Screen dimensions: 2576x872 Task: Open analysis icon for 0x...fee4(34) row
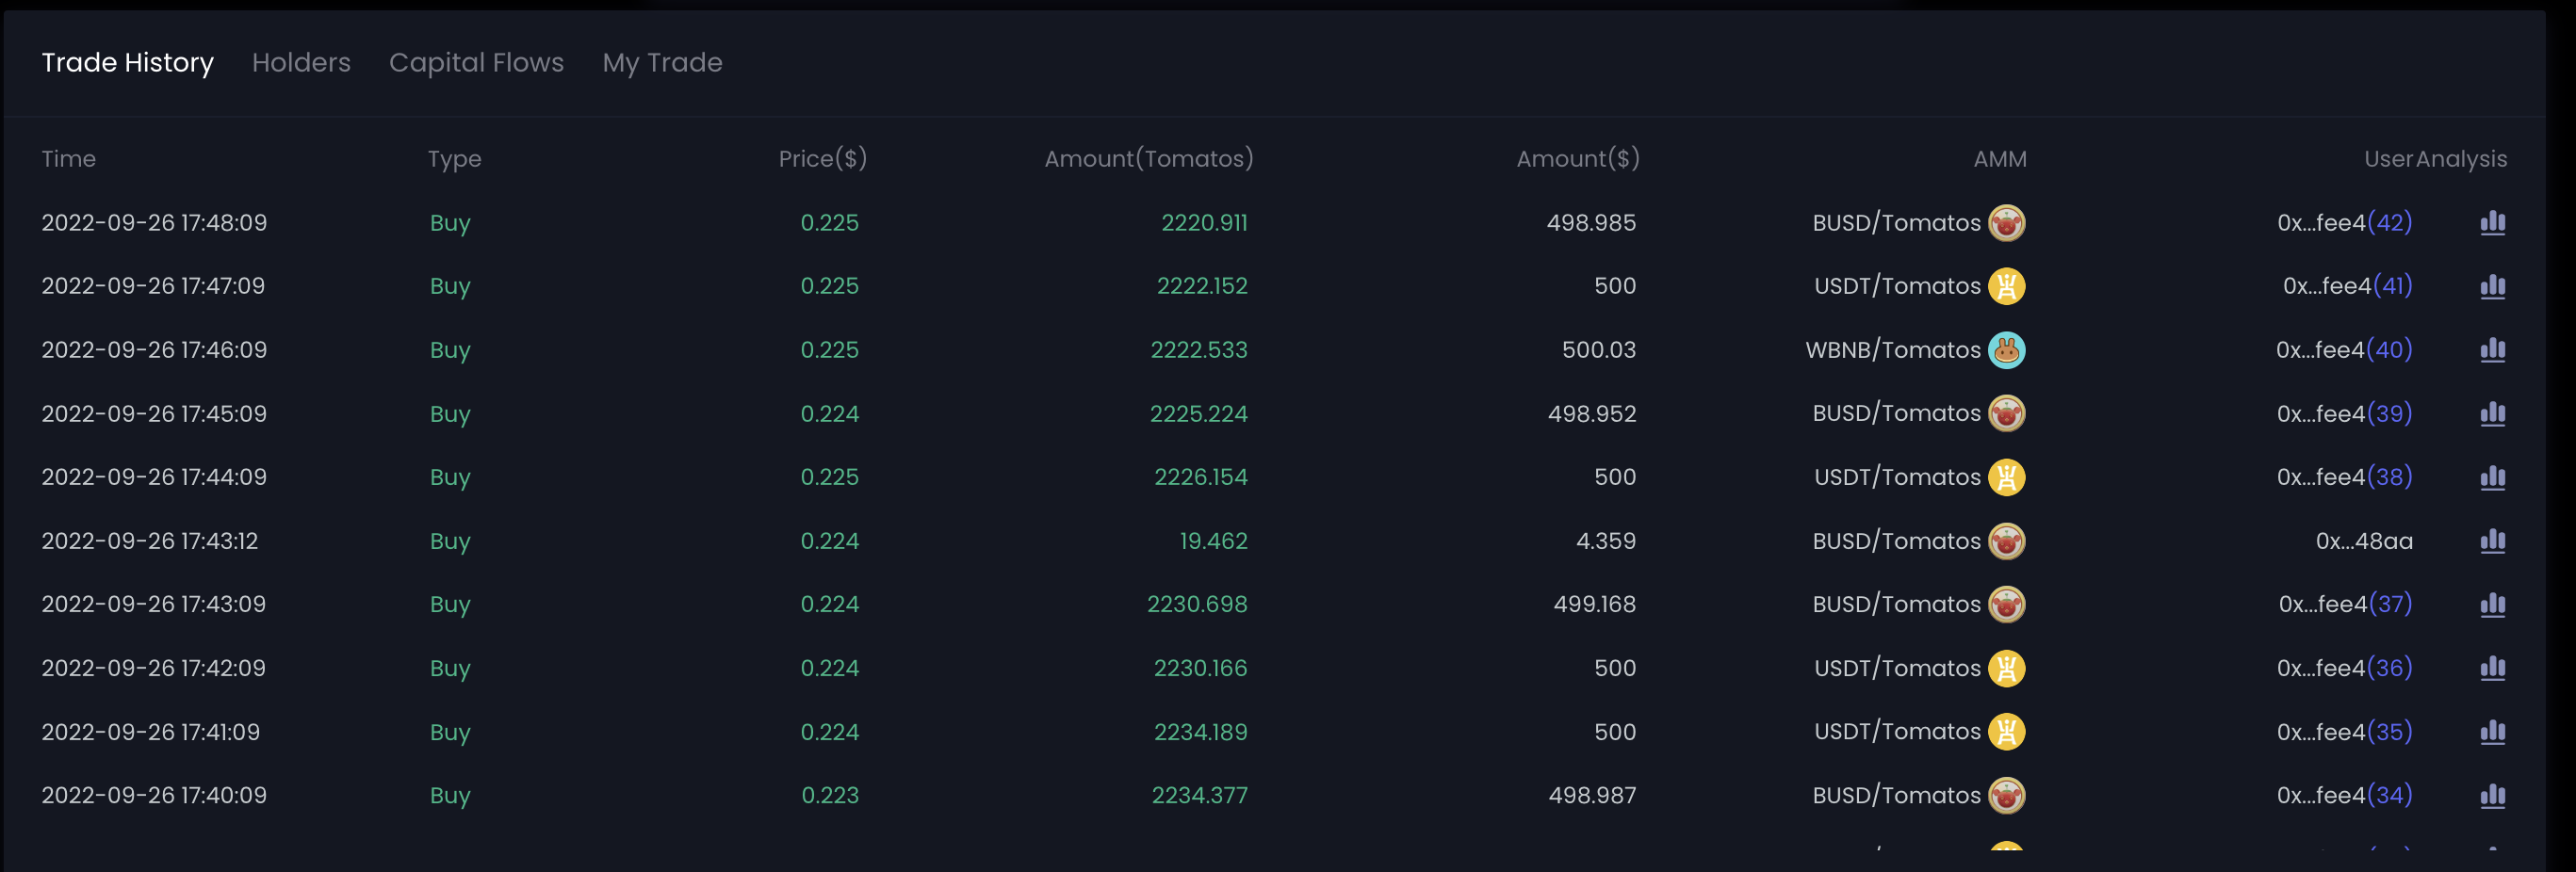point(2492,796)
